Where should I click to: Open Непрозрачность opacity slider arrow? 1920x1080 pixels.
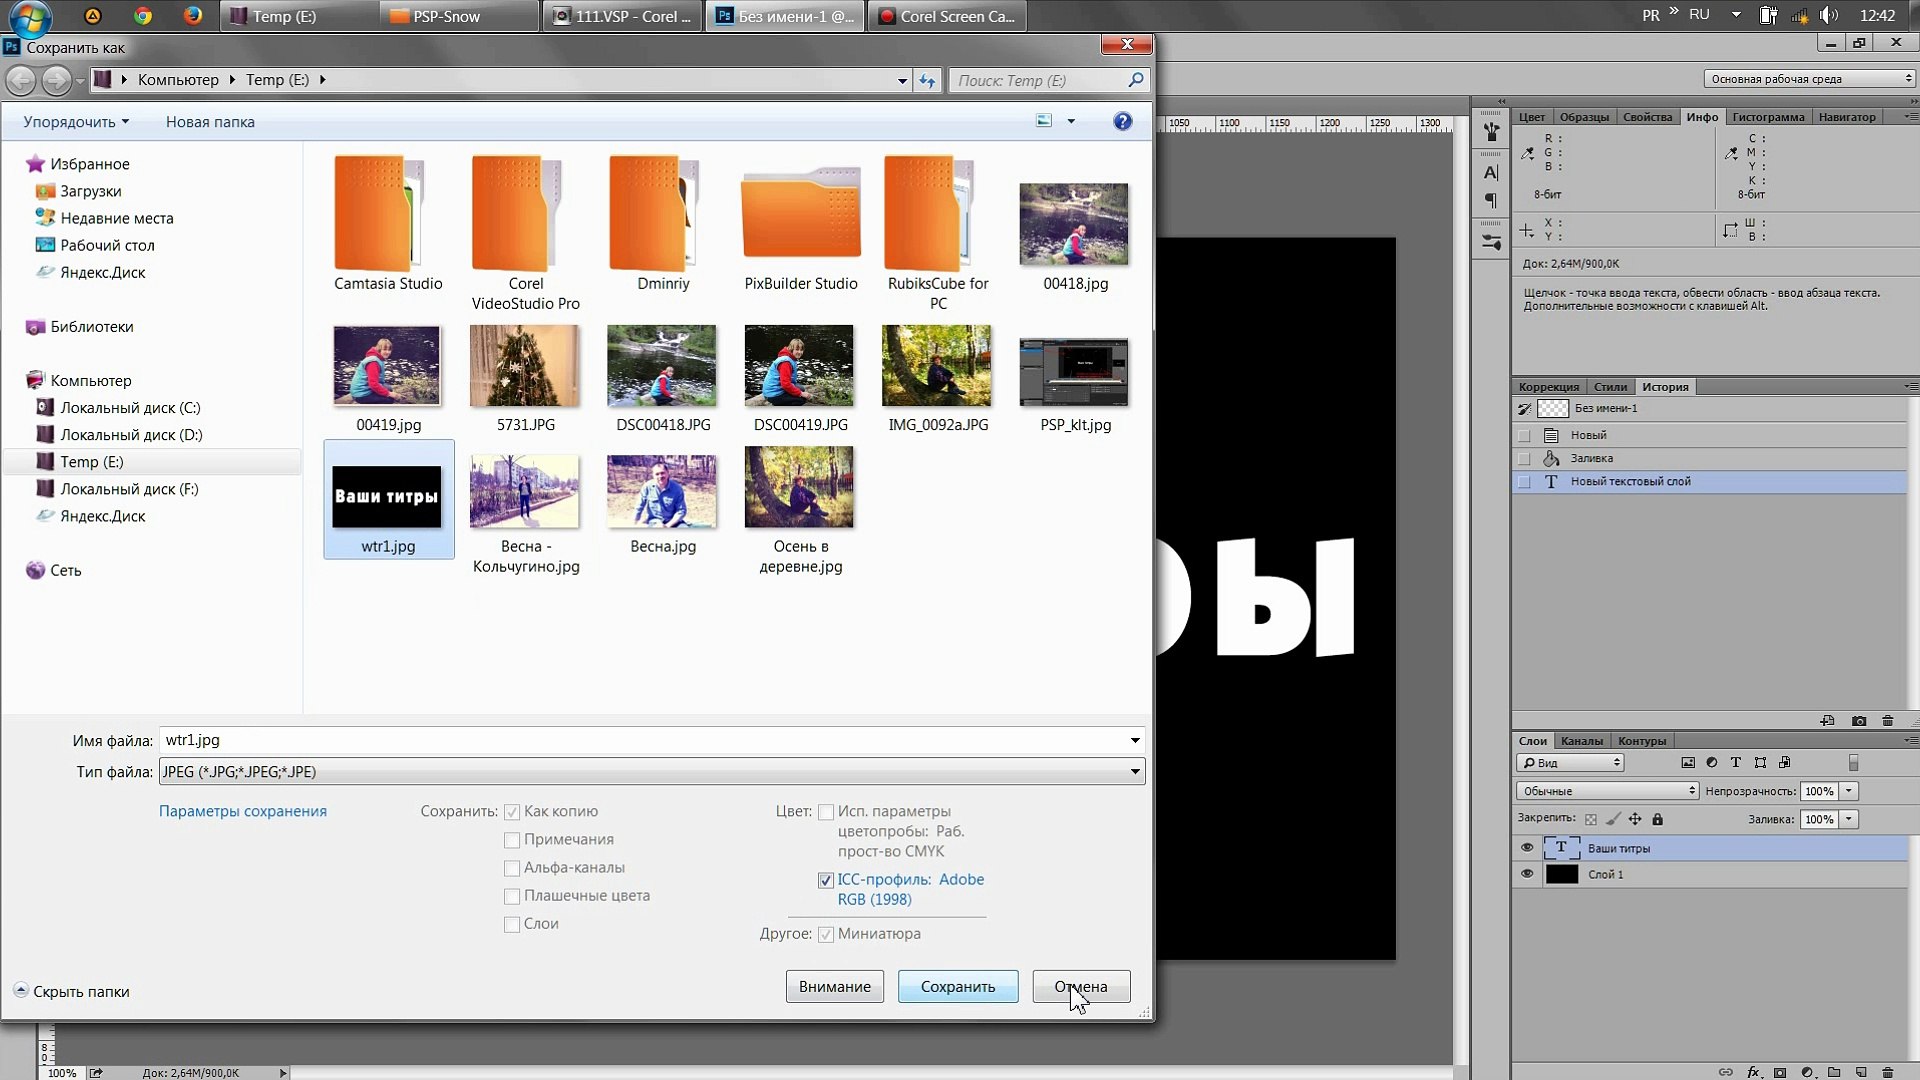point(1849,791)
